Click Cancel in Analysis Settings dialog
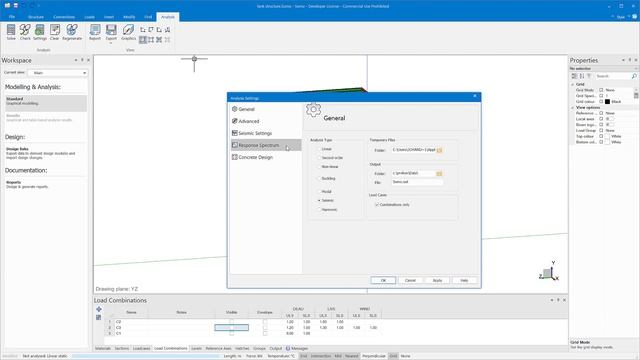 (410, 280)
